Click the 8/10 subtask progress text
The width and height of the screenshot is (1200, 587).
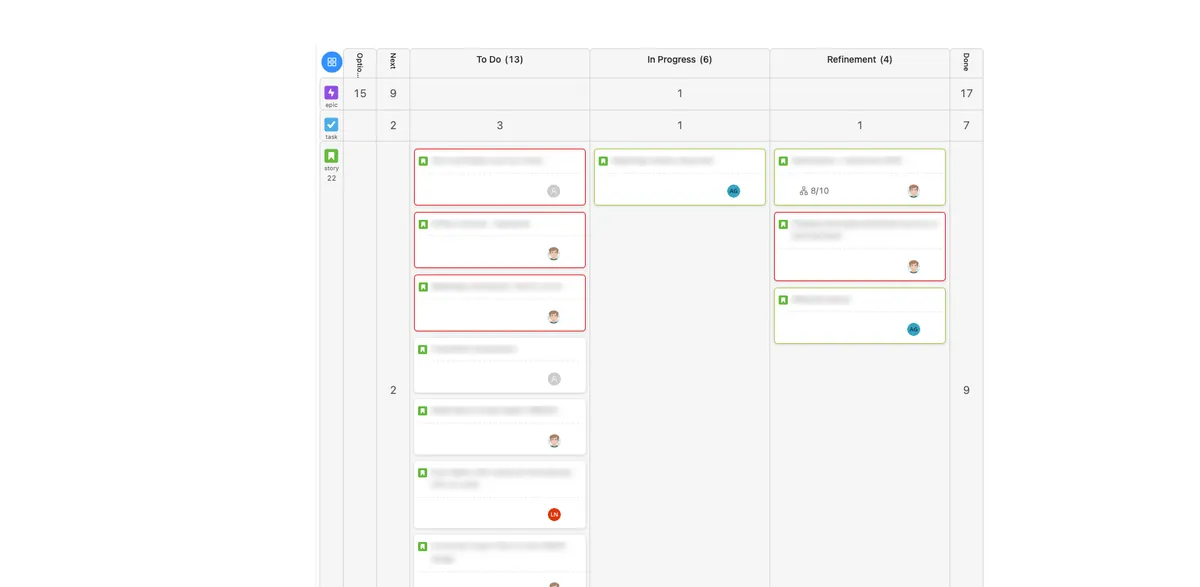pyautogui.click(x=820, y=191)
